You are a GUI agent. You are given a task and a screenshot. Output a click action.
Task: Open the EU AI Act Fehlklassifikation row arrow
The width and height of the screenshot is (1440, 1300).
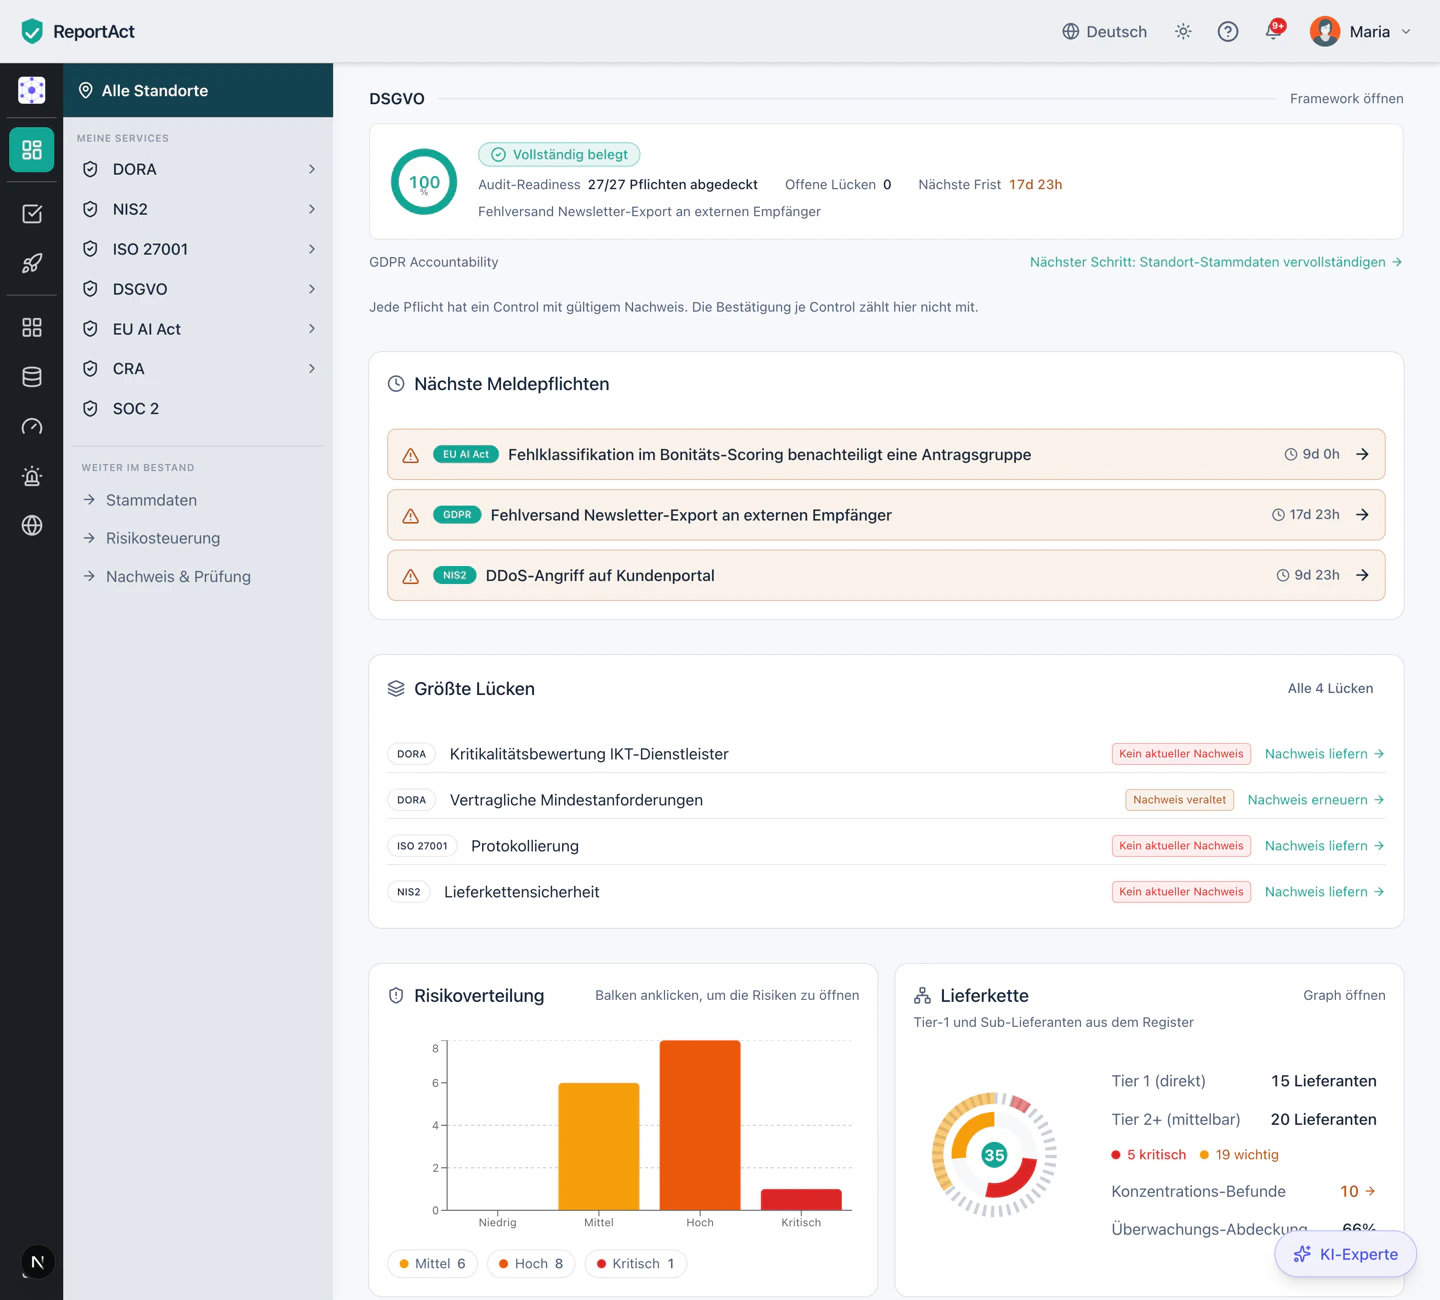tap(1362, 454)
